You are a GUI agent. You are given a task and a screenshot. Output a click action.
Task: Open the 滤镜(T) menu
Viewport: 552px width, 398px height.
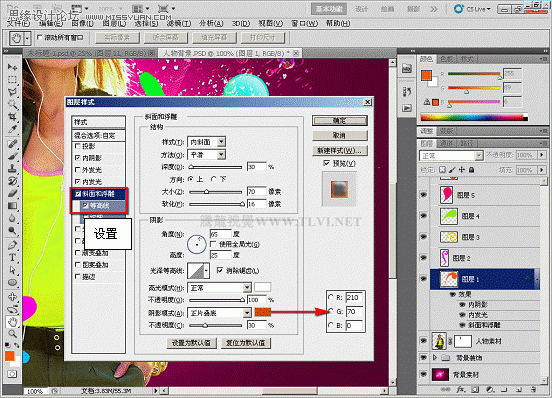pos(178,24)
